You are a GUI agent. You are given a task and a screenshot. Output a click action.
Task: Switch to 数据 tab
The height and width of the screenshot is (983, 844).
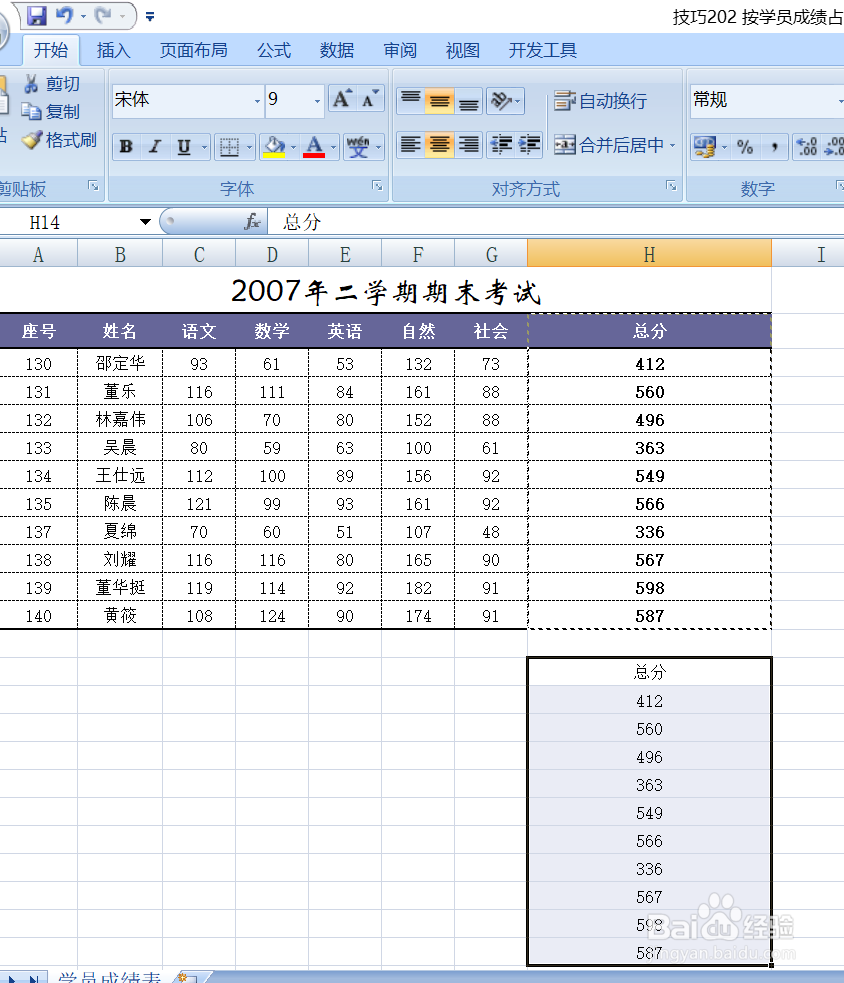pyautogui.click(x=337, y=50)
